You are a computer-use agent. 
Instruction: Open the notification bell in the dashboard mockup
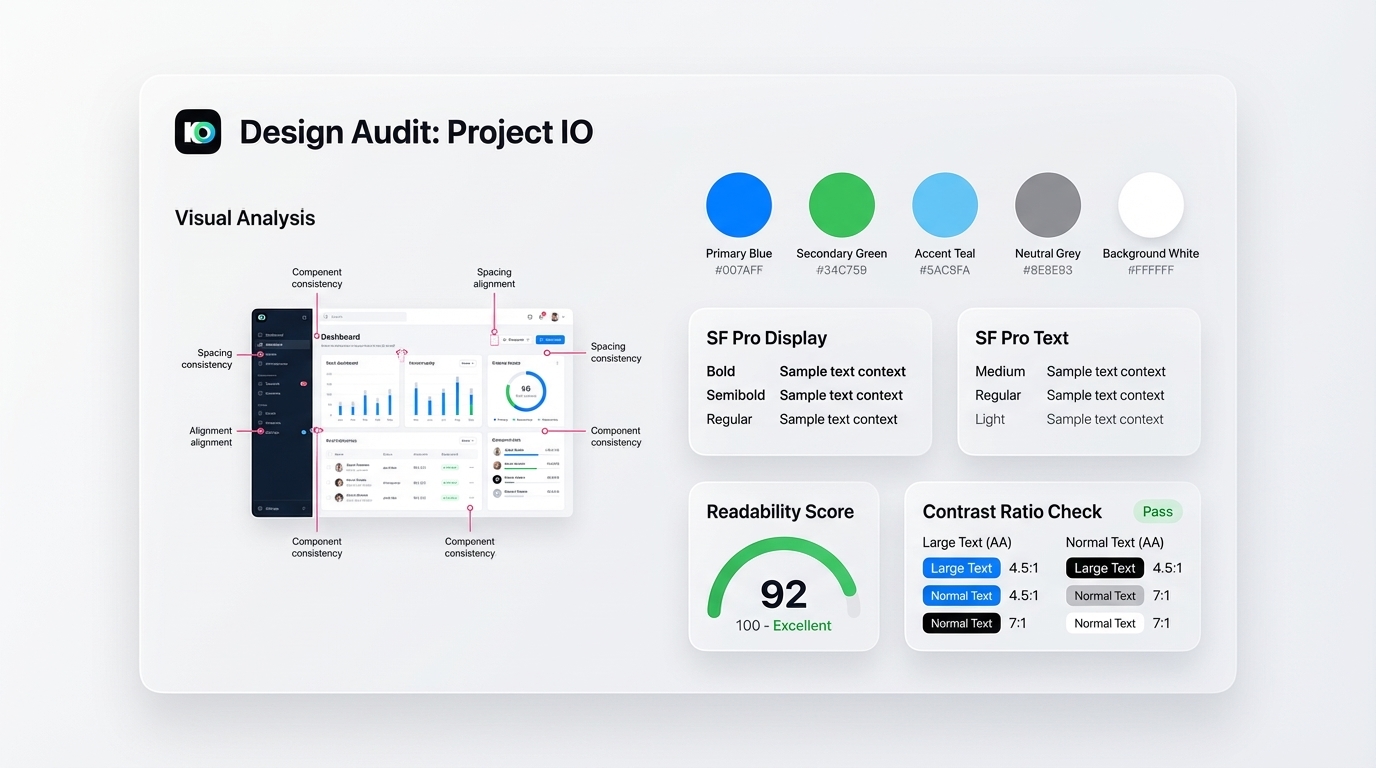tap(541, 317)
